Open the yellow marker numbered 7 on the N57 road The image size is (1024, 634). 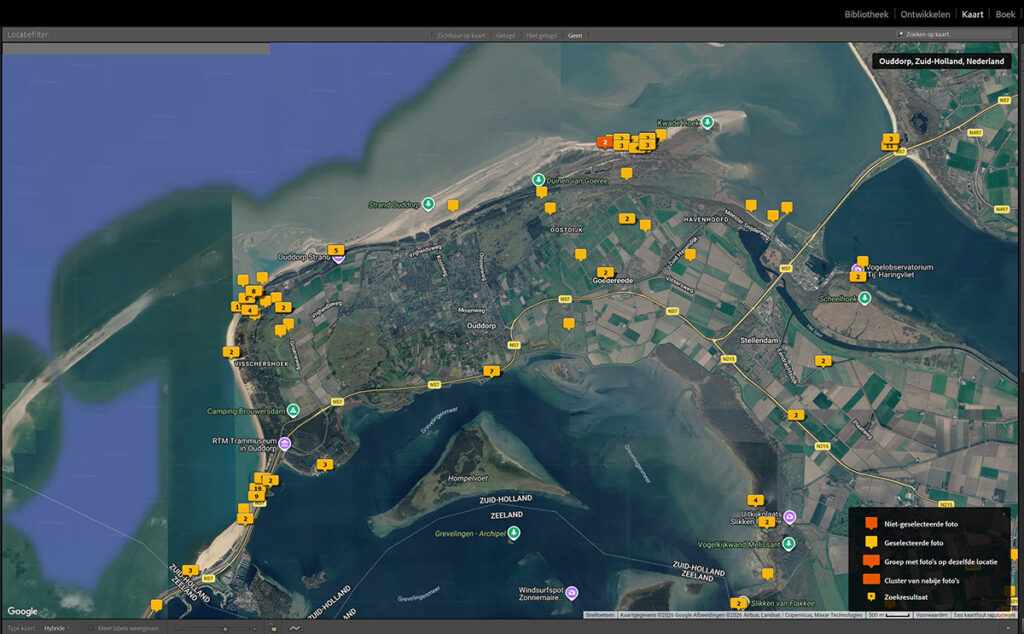coord(491,372)
